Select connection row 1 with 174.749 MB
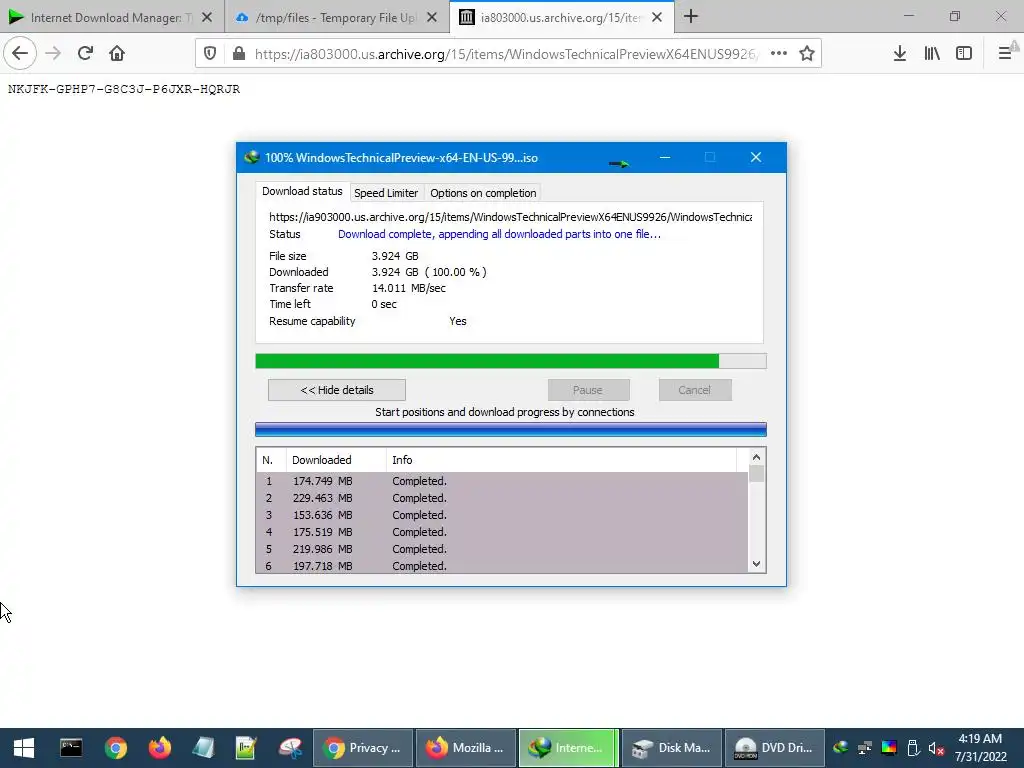This screenshot has height=768, width=1024. click(502, 481)
